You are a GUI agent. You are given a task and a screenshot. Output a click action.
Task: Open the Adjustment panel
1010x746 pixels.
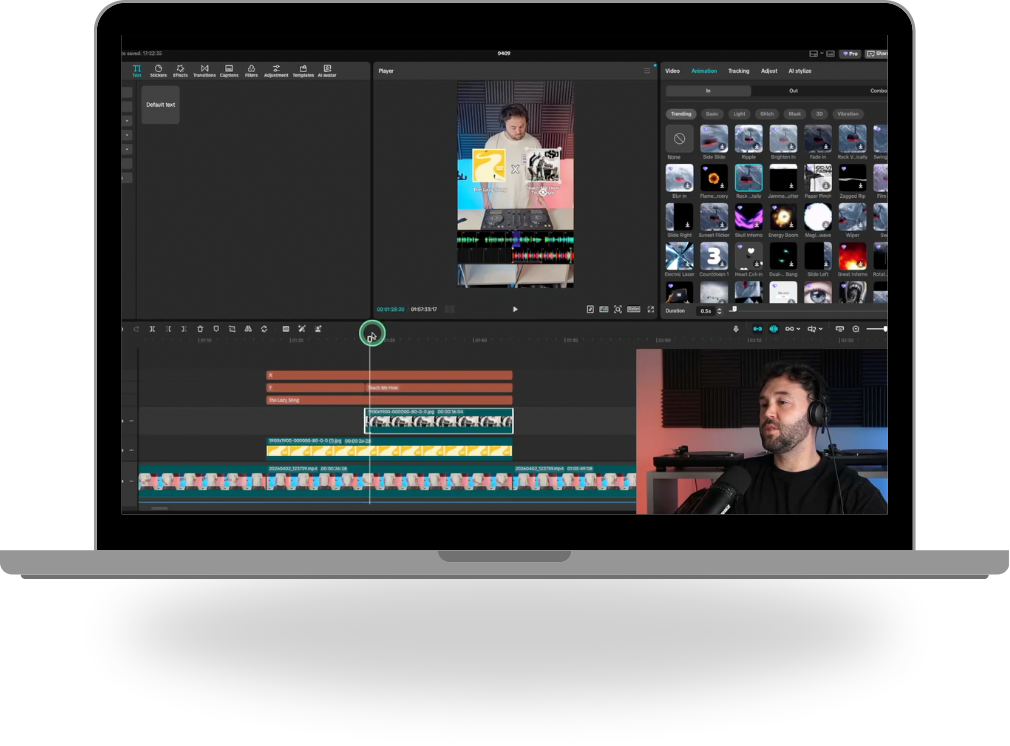click(x=276, y=71)
